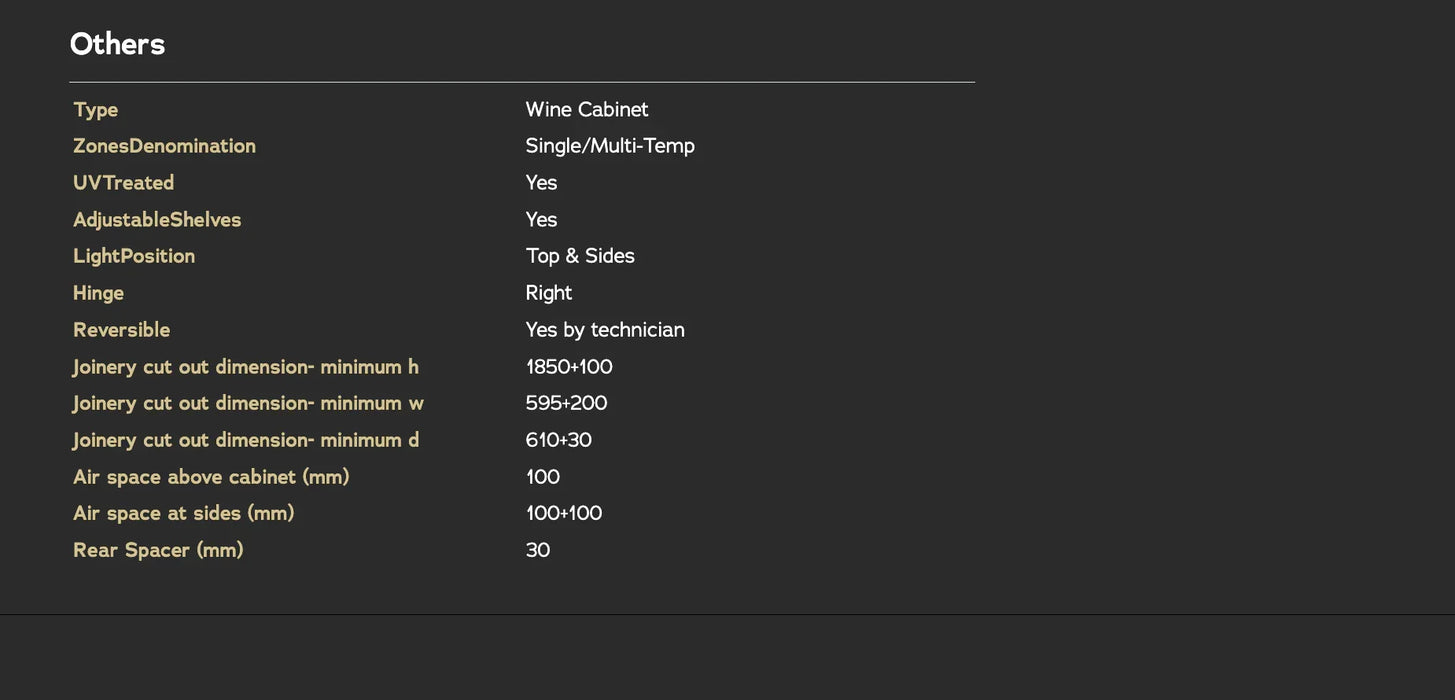1455x700 pixels.
Task: Click the Joinery minimum d label
Action: (x=246, y=440)
